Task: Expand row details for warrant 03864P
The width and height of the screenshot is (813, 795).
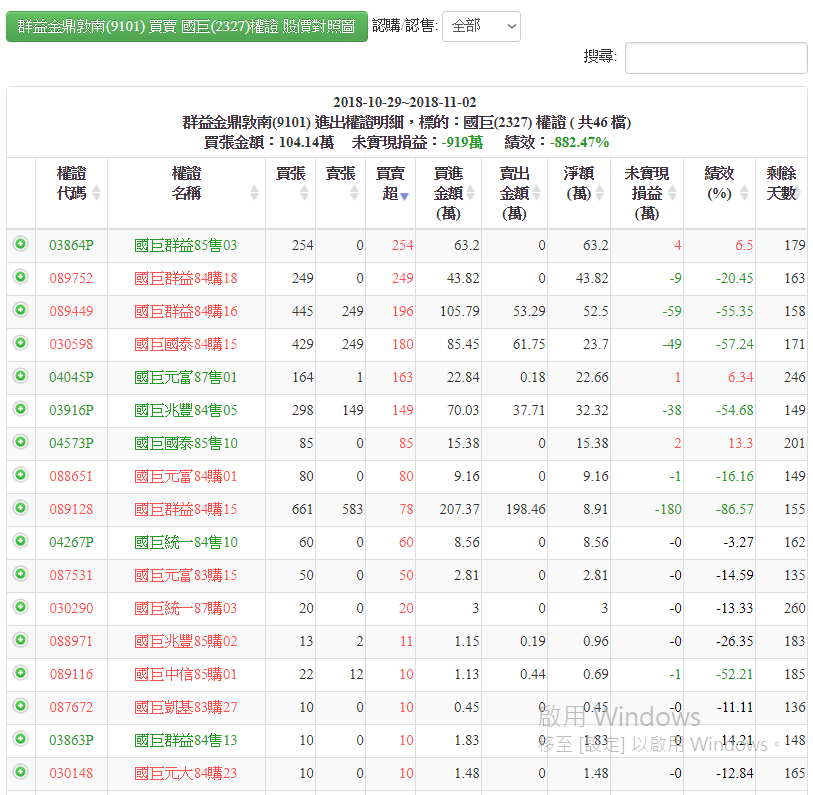Action: (x=20, y=245)
